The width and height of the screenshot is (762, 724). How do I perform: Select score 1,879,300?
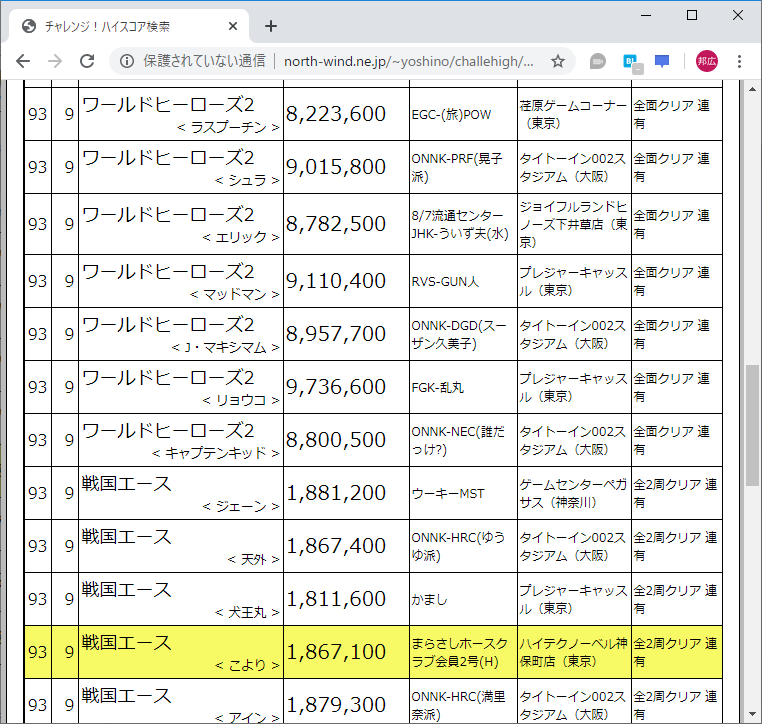(x=336, y=705)
